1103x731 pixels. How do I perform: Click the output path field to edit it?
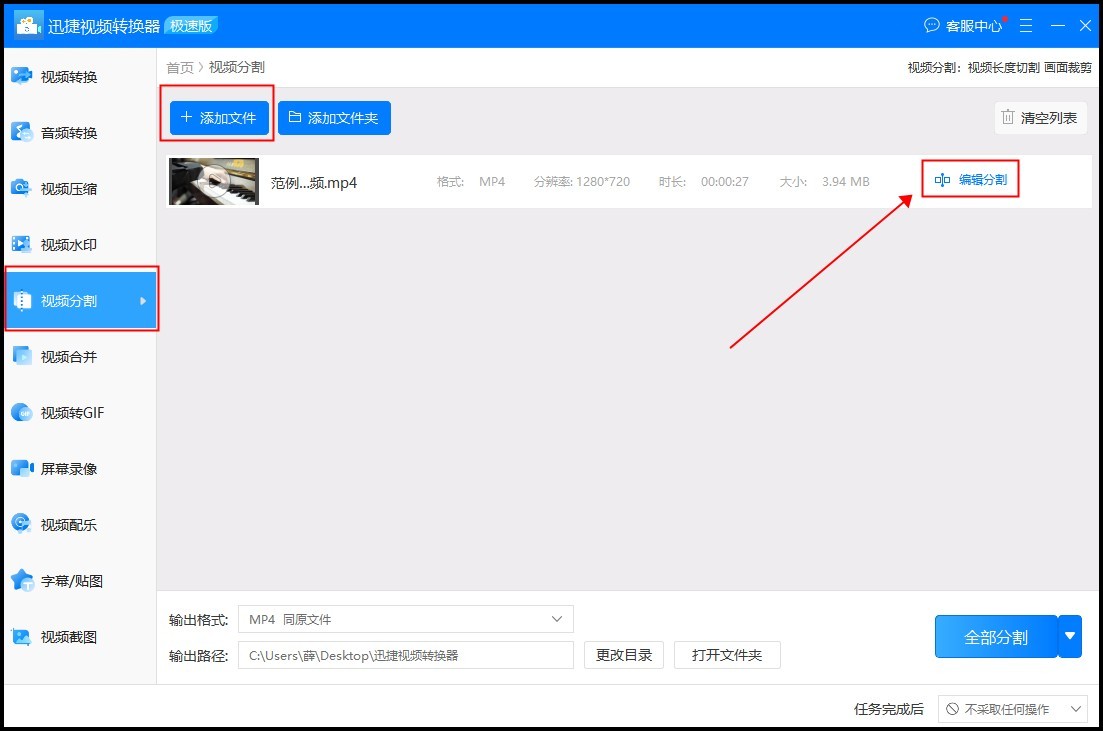[405, 655]
